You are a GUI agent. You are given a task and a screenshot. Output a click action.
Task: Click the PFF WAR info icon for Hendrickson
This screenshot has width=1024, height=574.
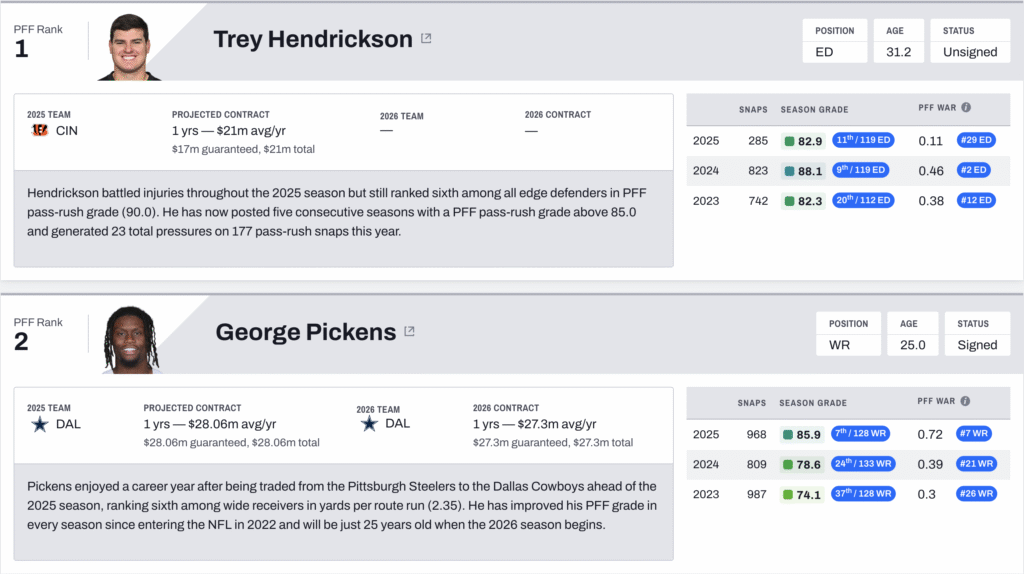coord(966,108)
